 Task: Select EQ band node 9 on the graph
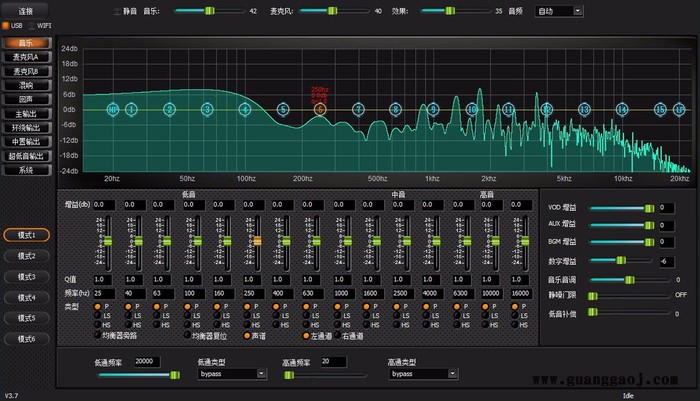(433, 109)
